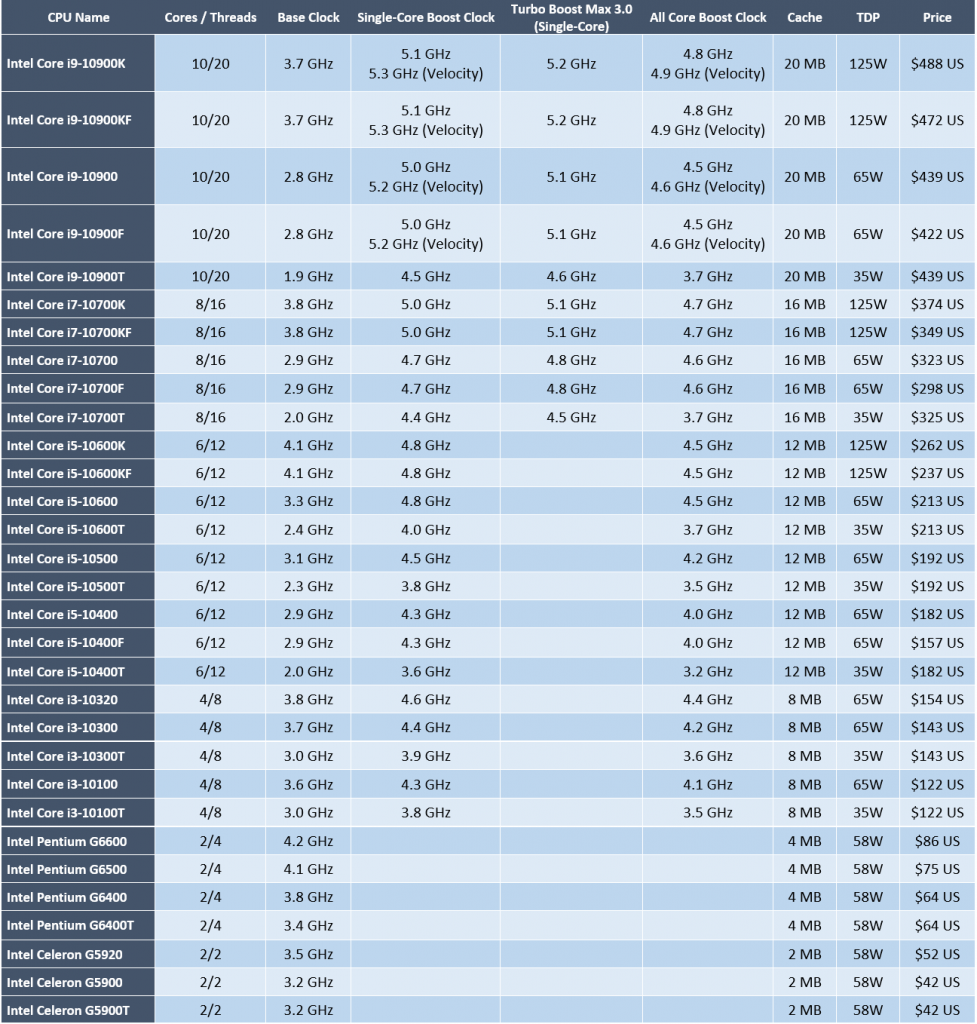
Task: Click the Intel Core i9-10900KF name cell
Action: tap(78, 120)
